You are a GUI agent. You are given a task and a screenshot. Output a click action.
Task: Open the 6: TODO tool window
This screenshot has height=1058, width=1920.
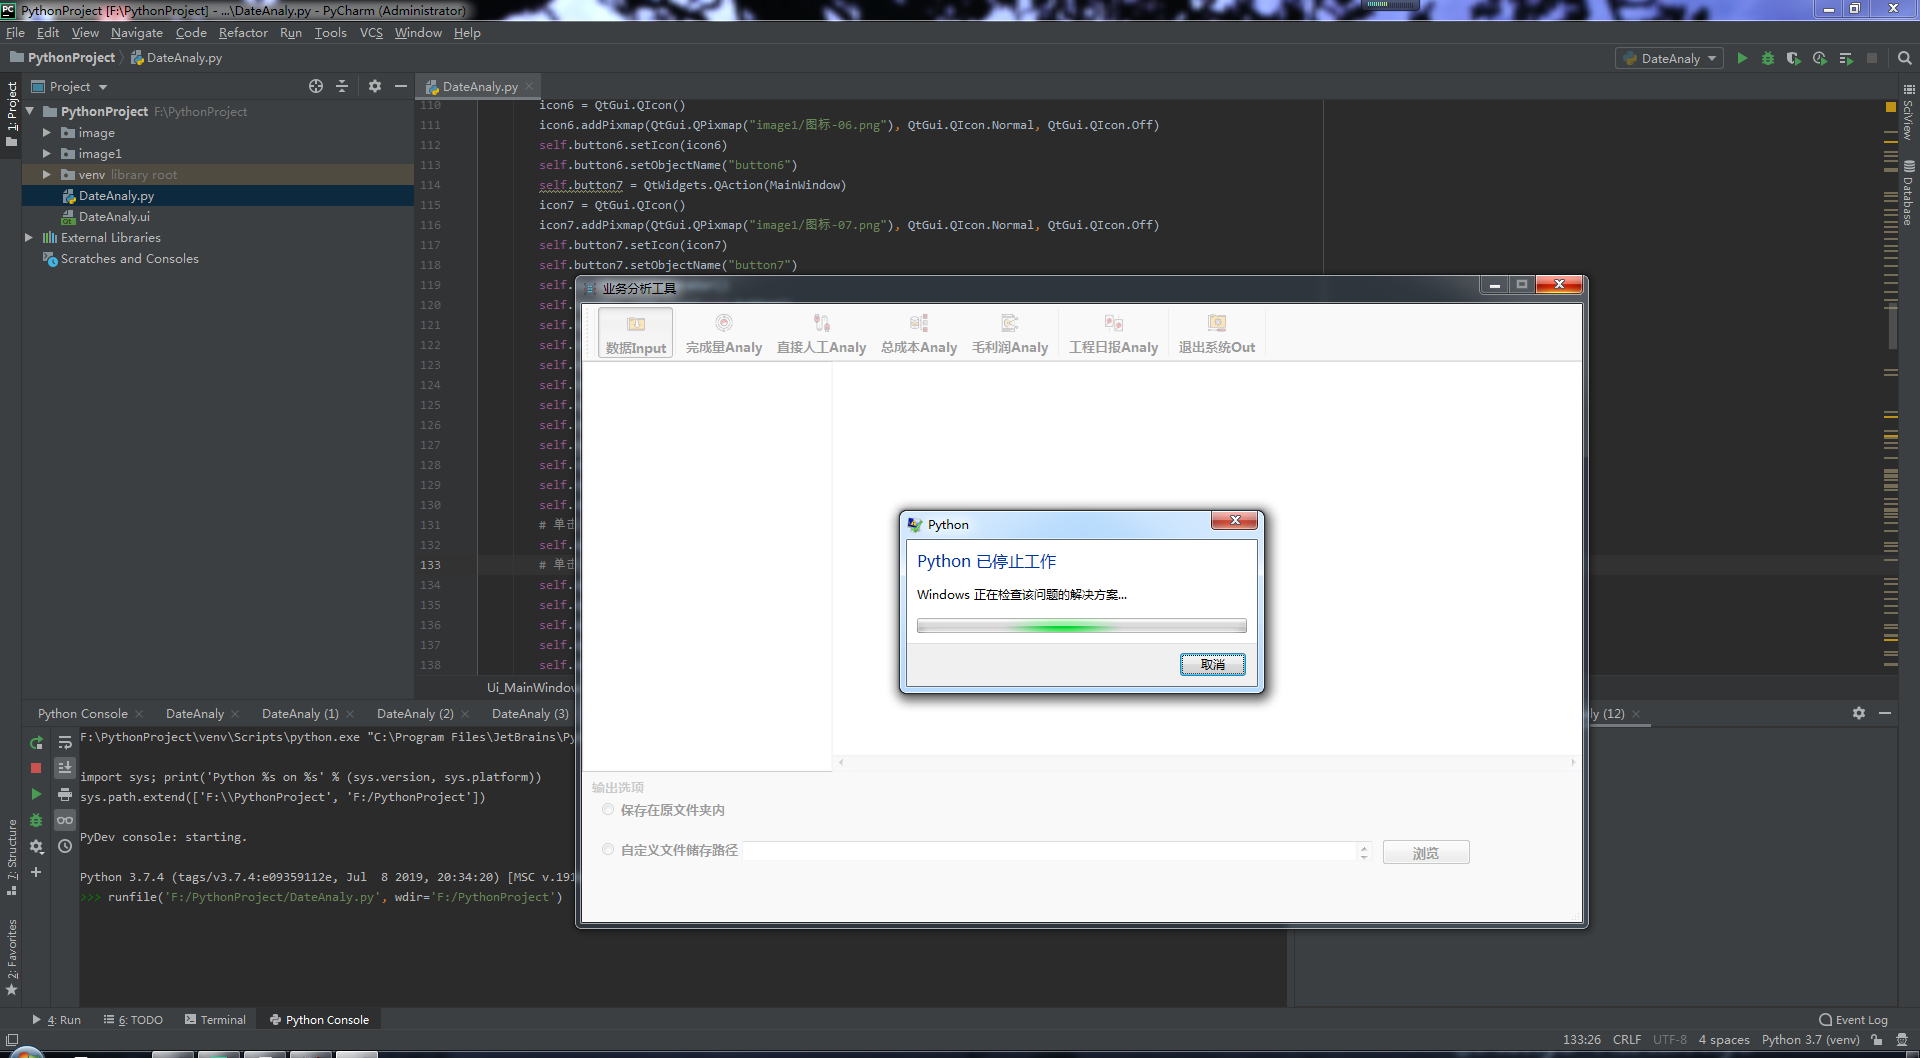(x=133, y=1020)
